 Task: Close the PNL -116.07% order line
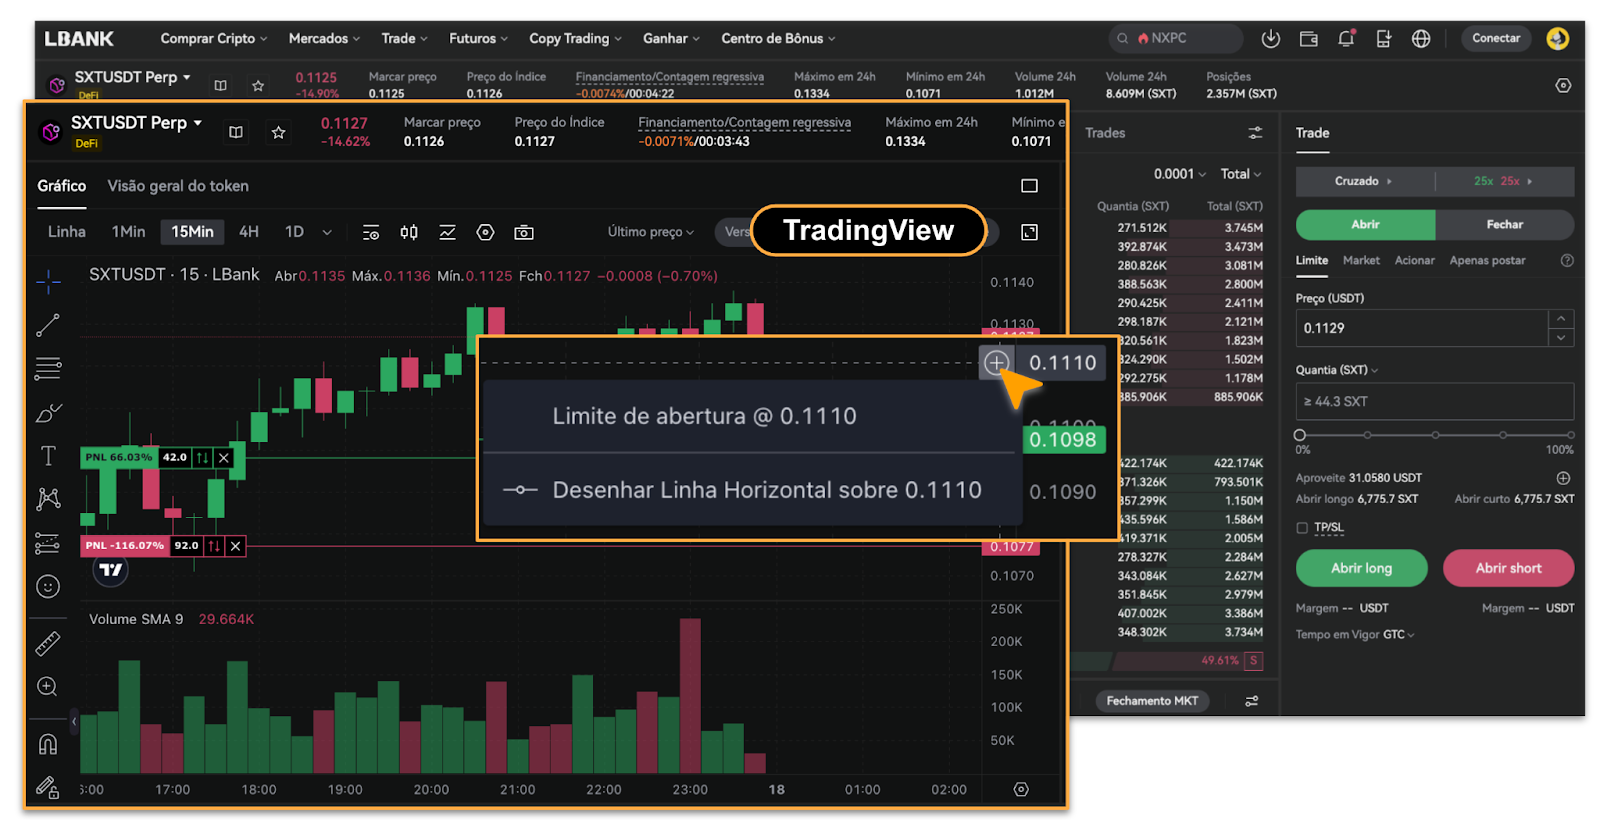coord(235,546)
